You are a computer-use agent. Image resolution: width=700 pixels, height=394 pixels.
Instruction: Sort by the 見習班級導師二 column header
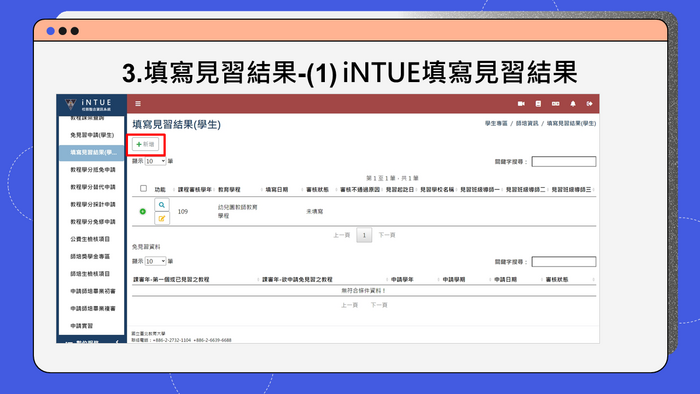pyautogui.click(x=525, y=190)
